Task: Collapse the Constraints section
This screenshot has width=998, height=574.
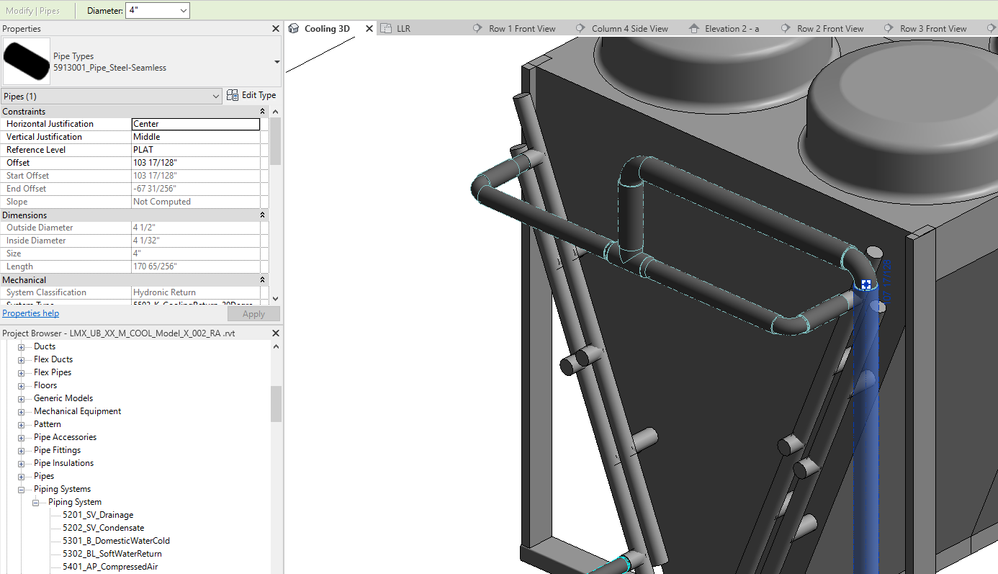Action: 262,111
